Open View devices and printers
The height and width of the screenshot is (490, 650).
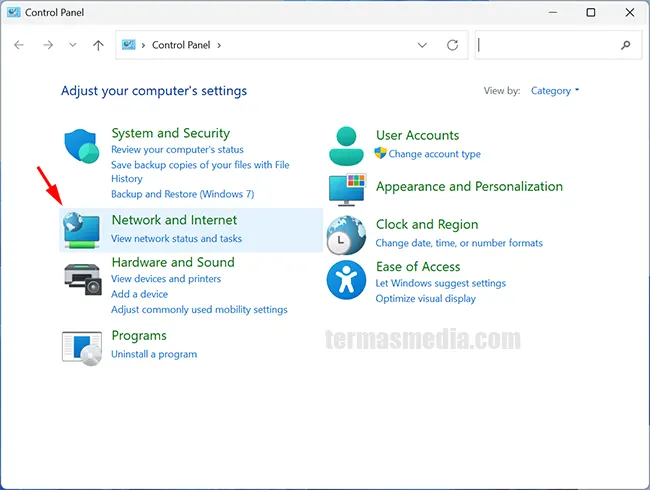[166, 279]
